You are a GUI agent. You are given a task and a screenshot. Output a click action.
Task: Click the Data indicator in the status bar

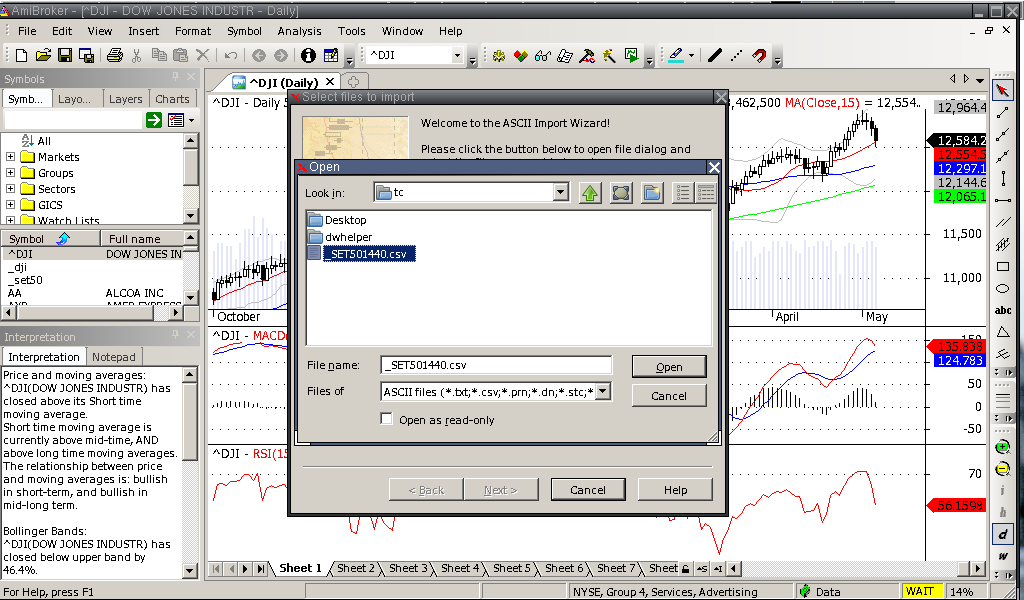[x=820, y=592]
